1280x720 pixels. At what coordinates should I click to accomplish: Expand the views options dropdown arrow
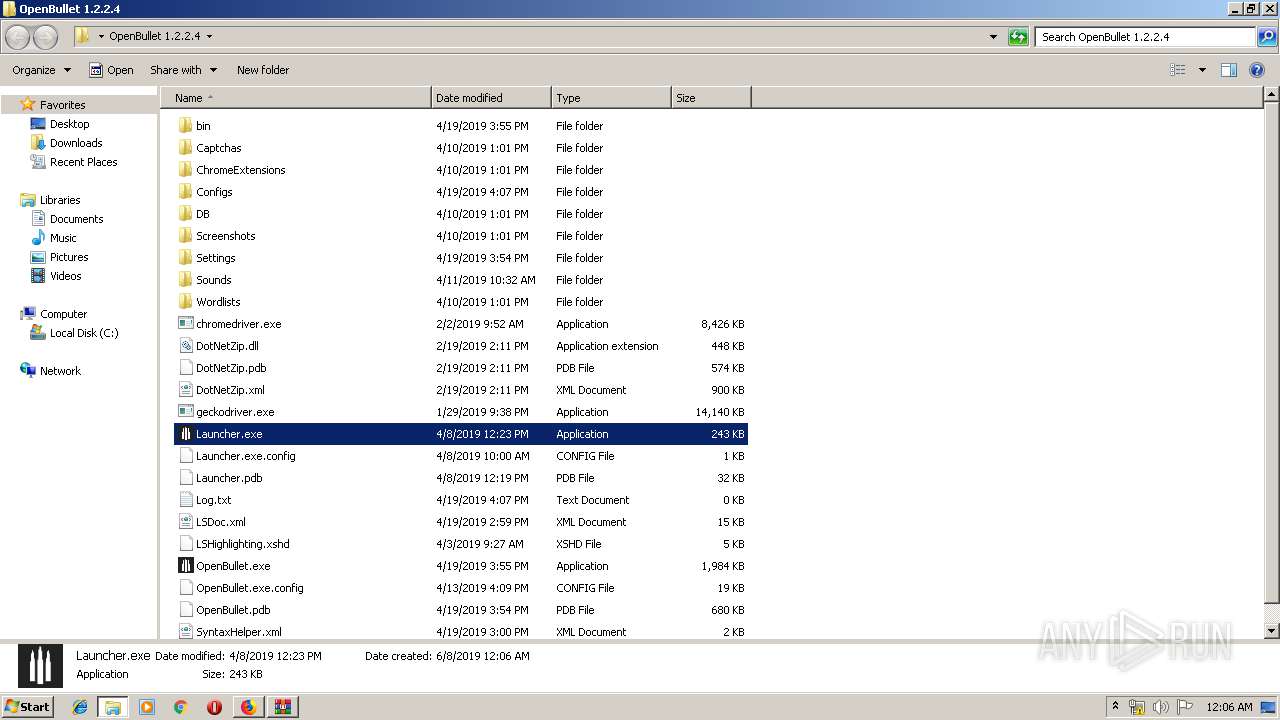[1202, 70]
